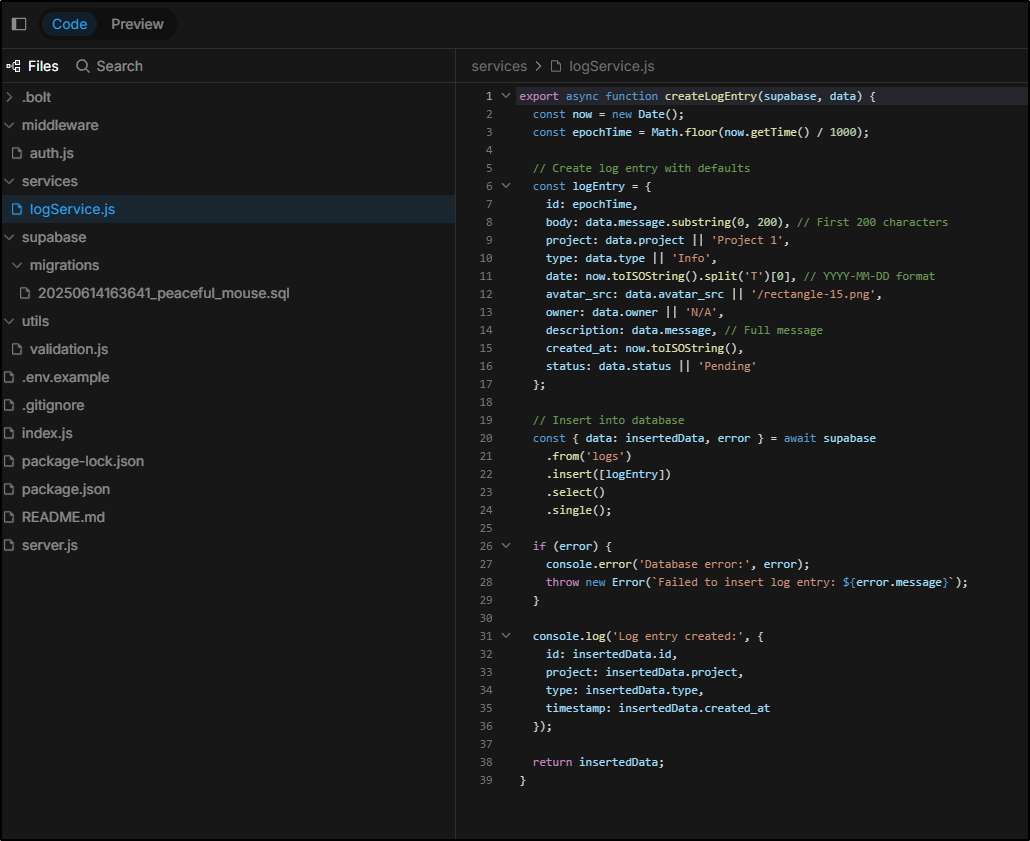Click the package.json file icon
This screenshot has width=1030, height=841.
click(9, 489)
